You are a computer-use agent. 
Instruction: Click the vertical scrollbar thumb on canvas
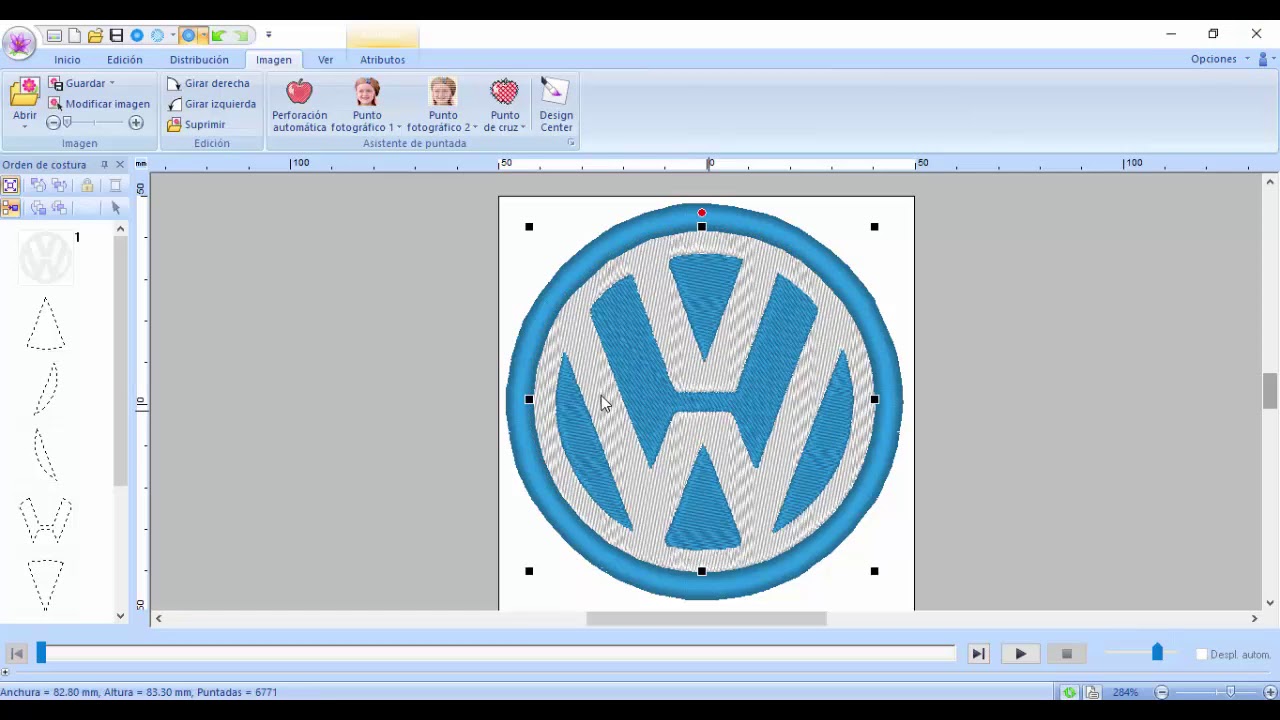coord(1270,390)
